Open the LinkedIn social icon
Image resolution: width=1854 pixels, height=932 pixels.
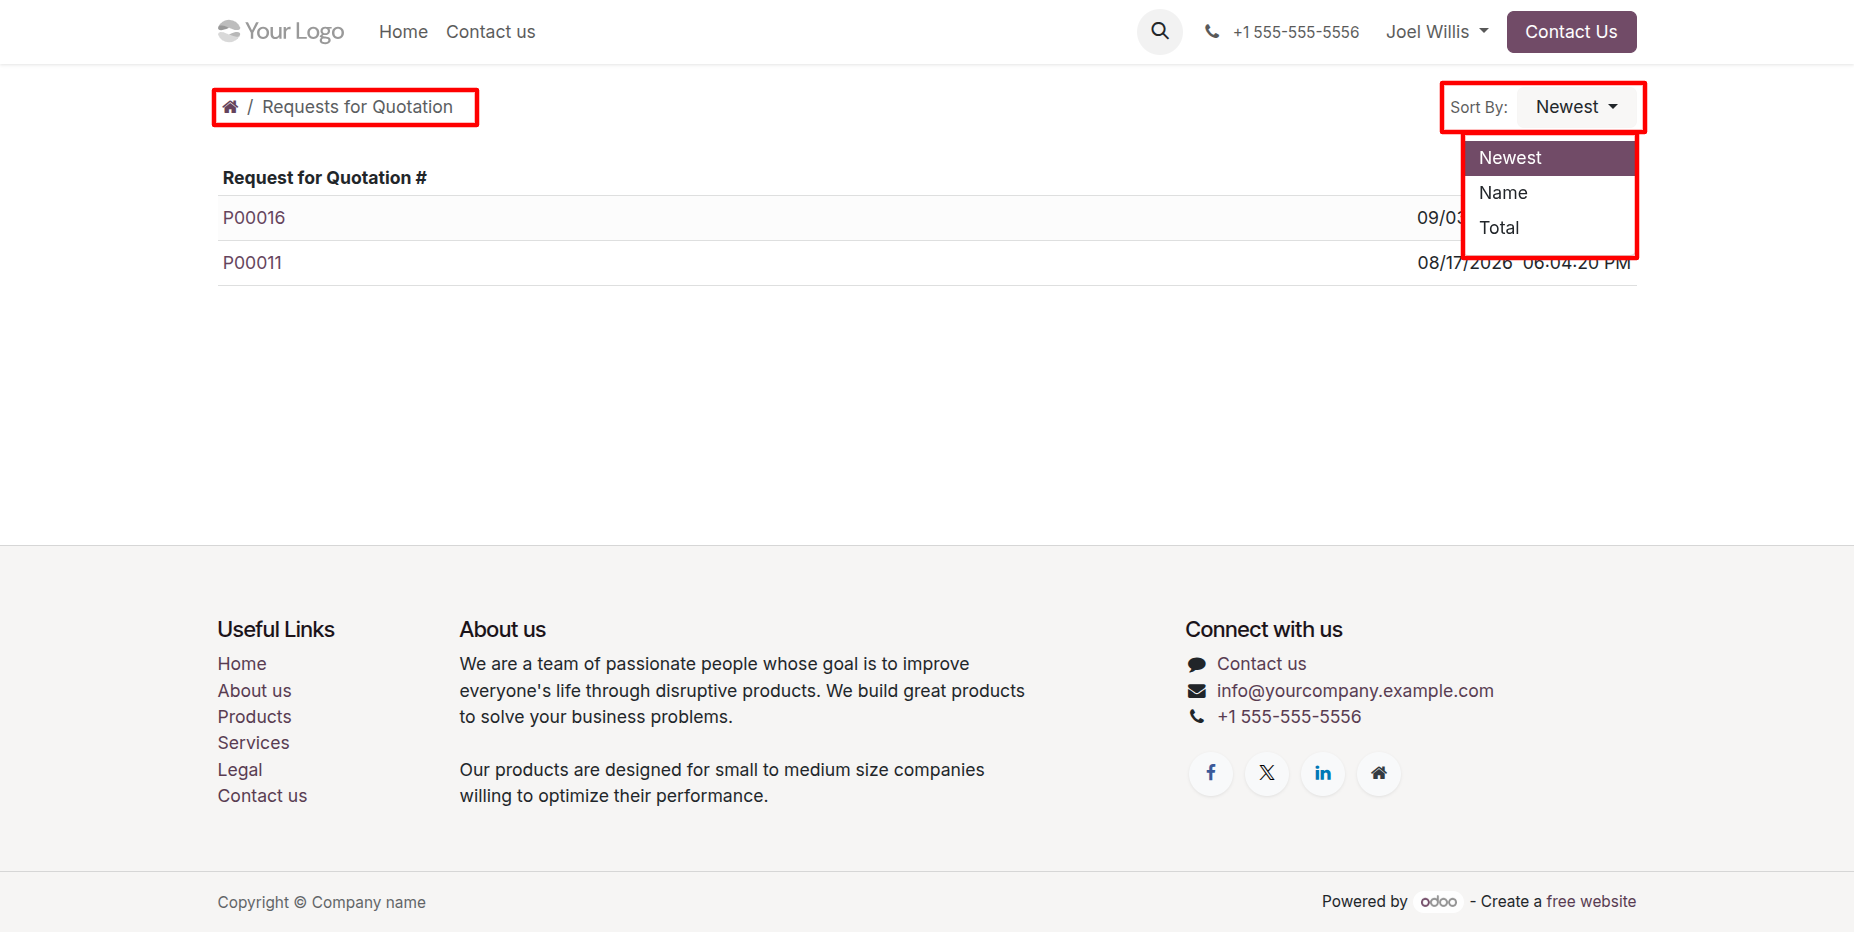[x=1323, y=773]
